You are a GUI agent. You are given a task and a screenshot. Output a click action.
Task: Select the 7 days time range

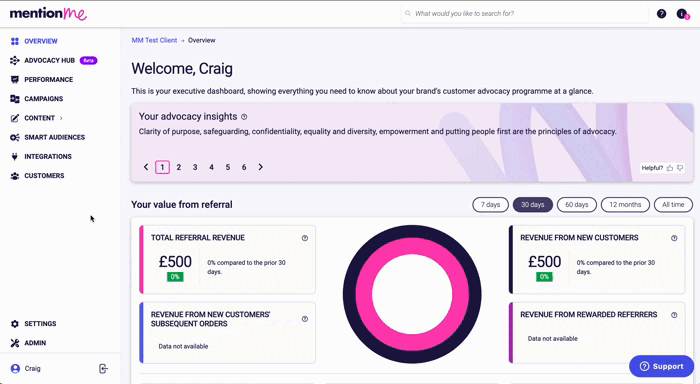point(490,205)
